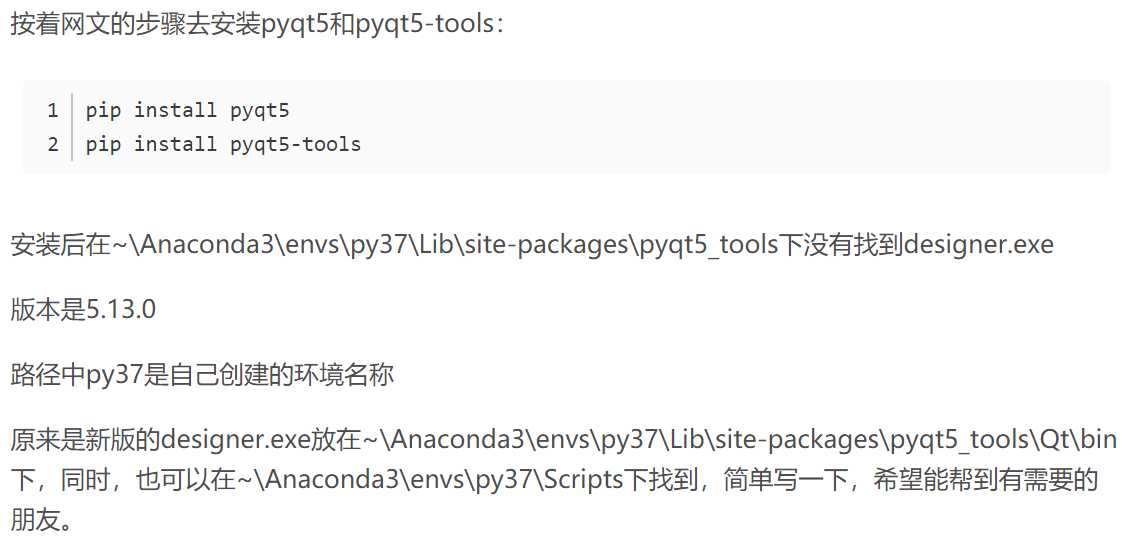
Task: Click line number 1 in code block
Action: 53,110
